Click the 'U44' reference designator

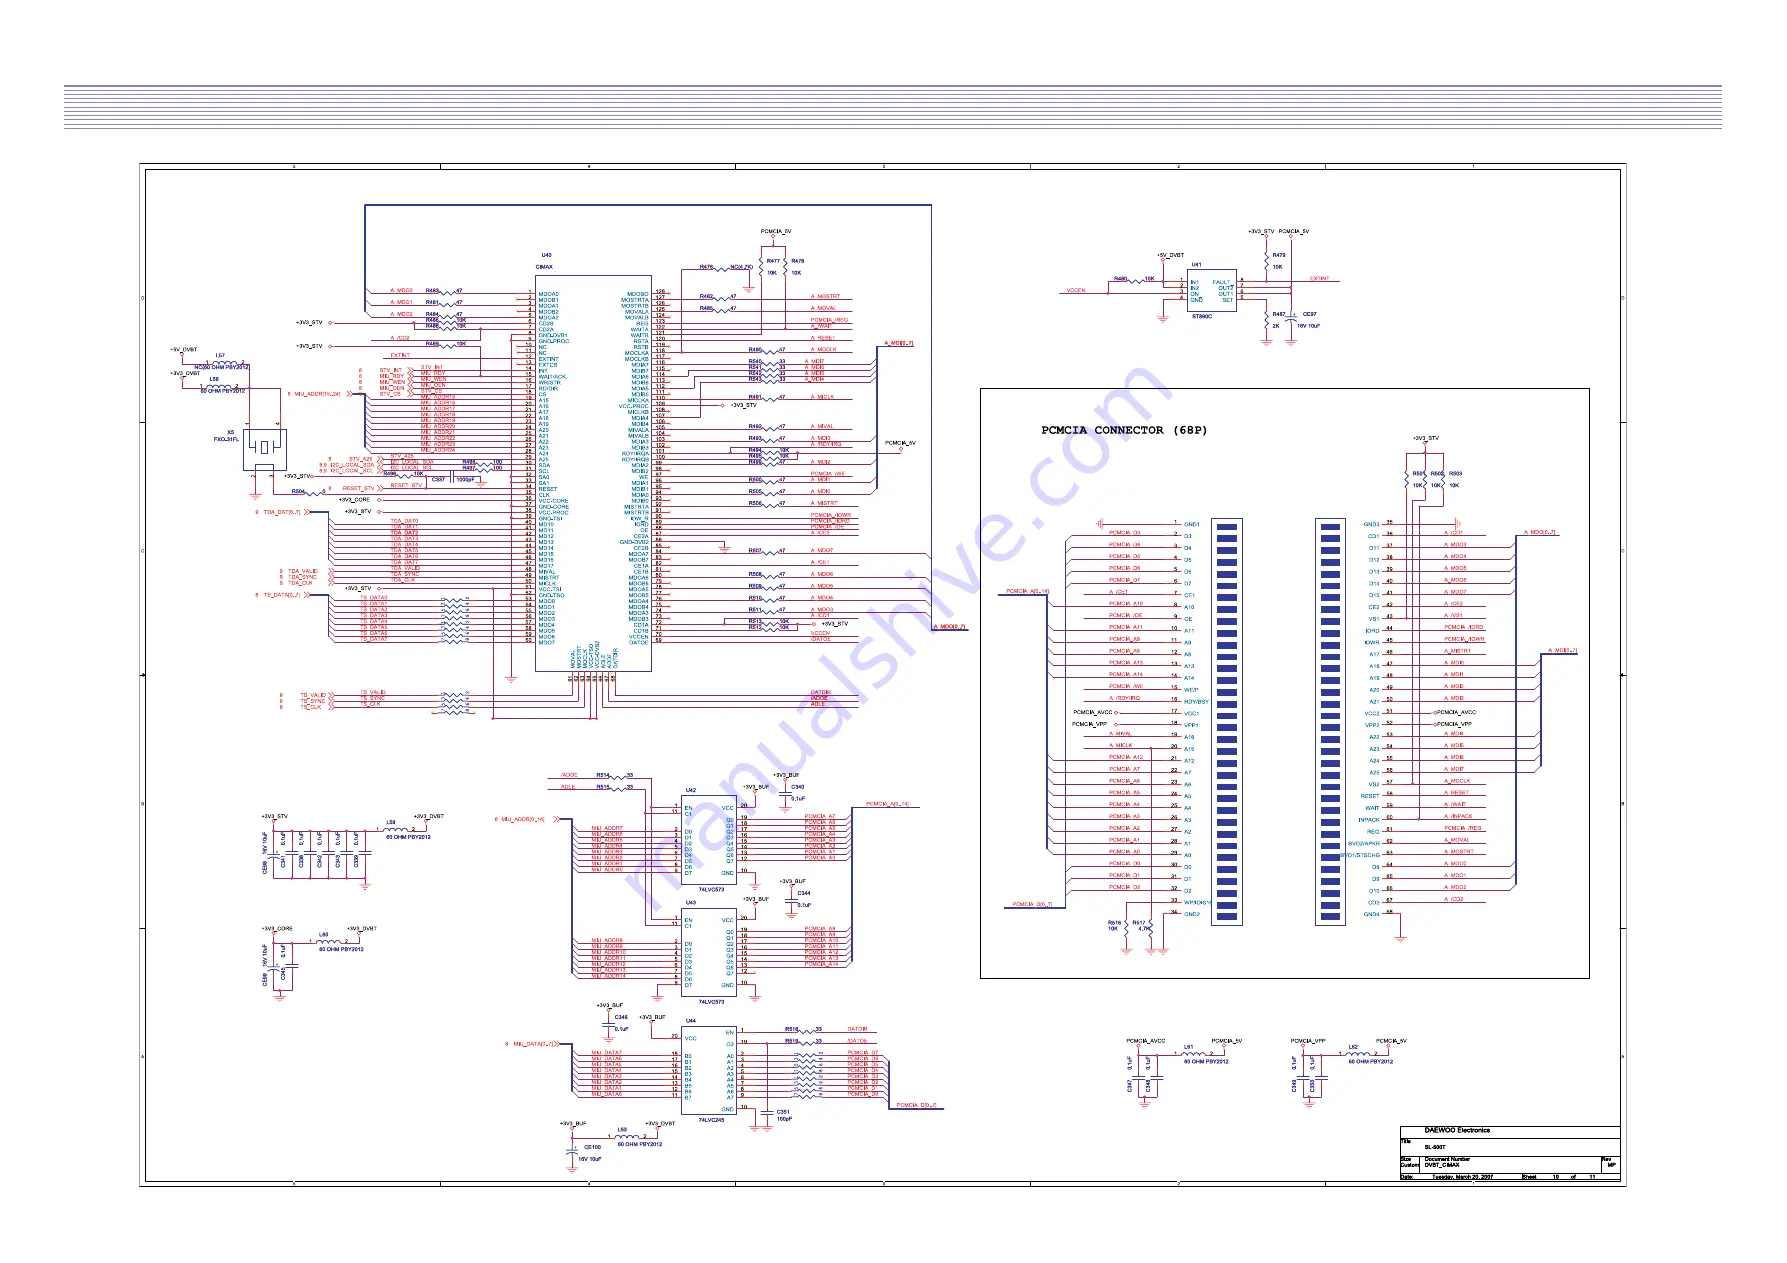(690, 1022)
